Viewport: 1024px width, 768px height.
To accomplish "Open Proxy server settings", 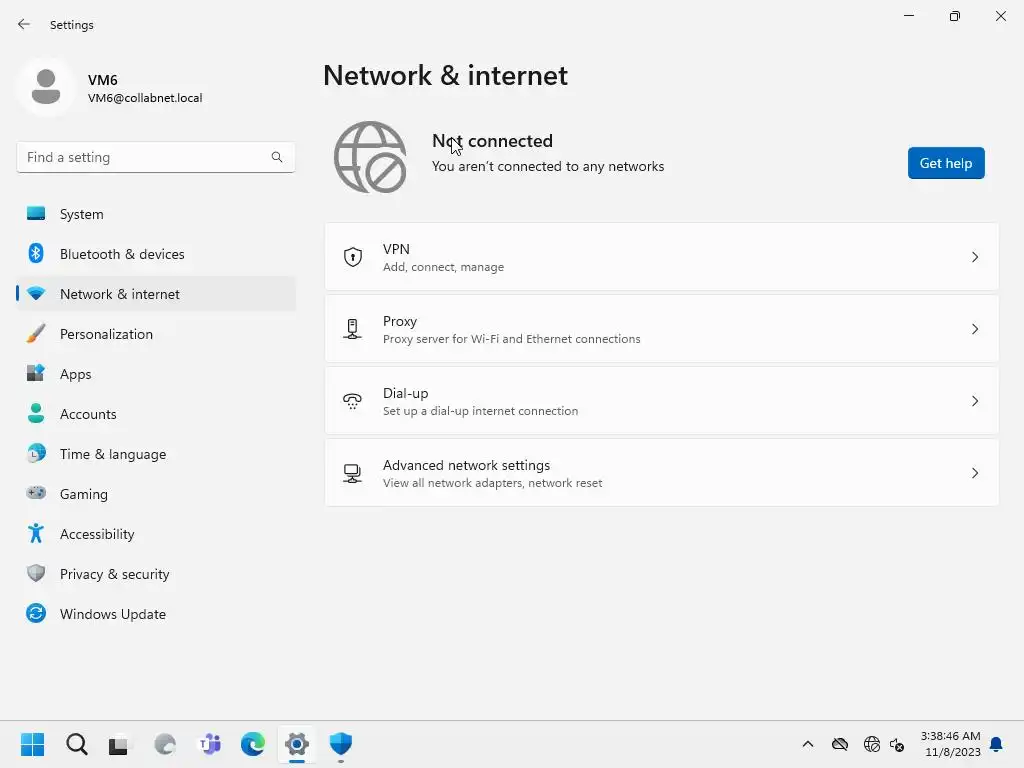I will pyautogui.click(x=662, y=329).
